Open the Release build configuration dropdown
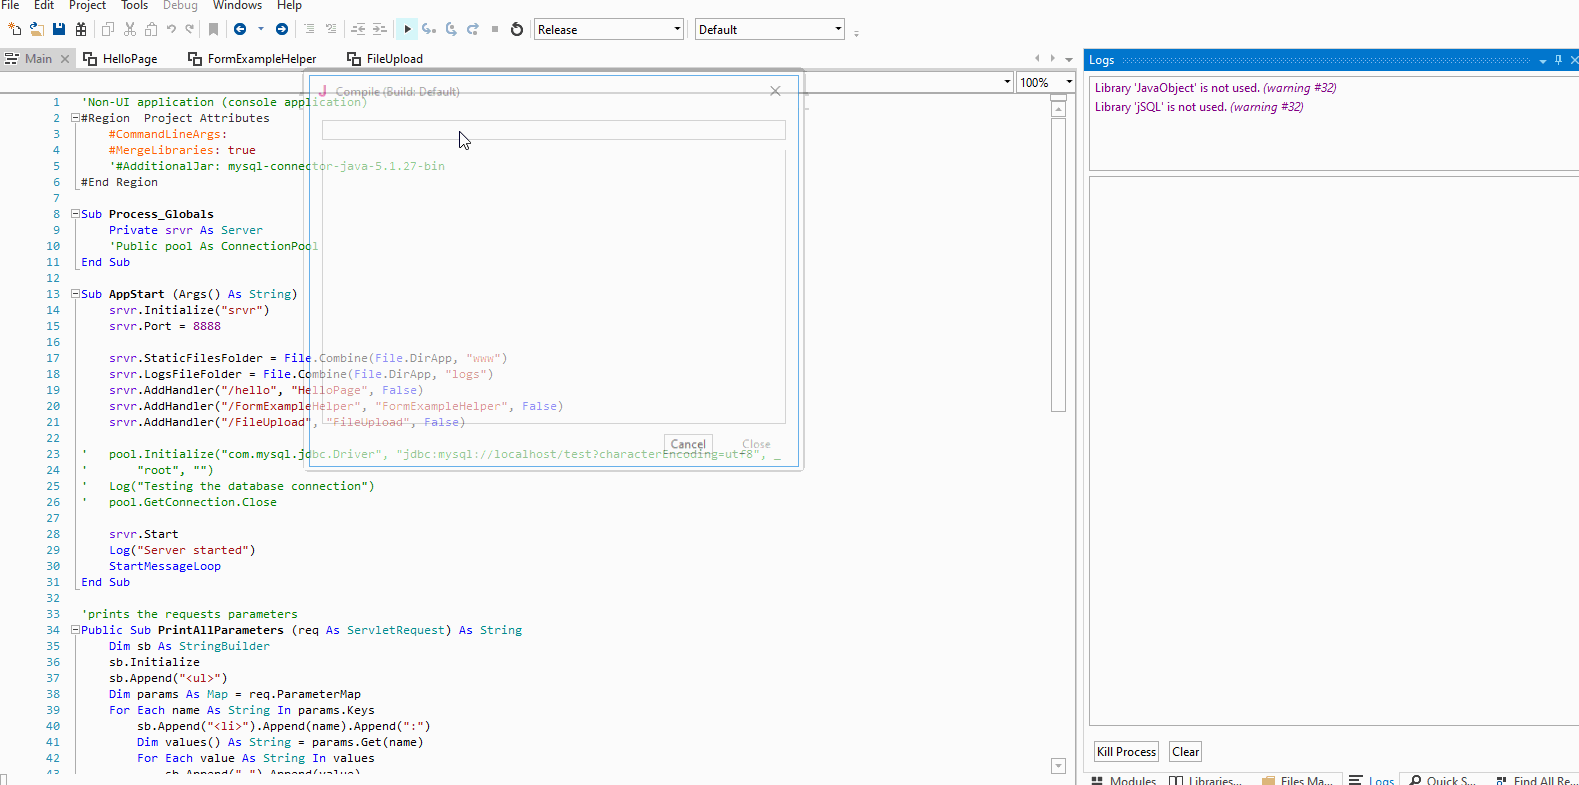The height and width of the screenshot is (785, 1579). click(x=677, y=29)
